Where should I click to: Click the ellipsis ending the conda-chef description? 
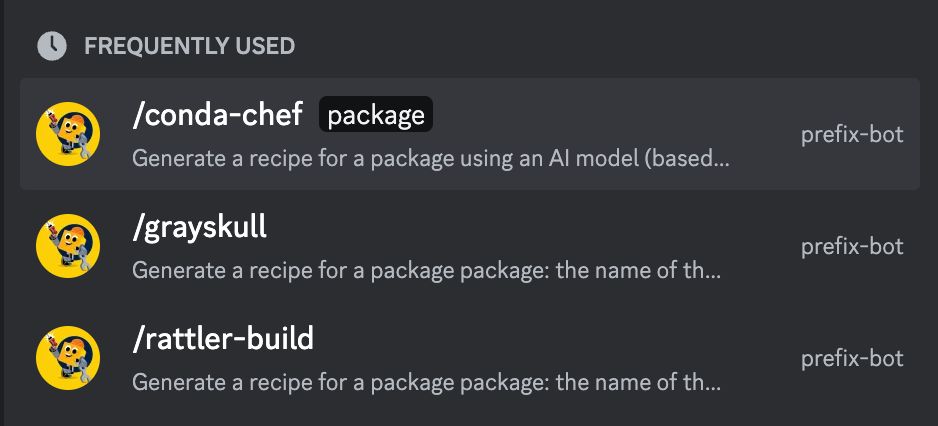720,163
